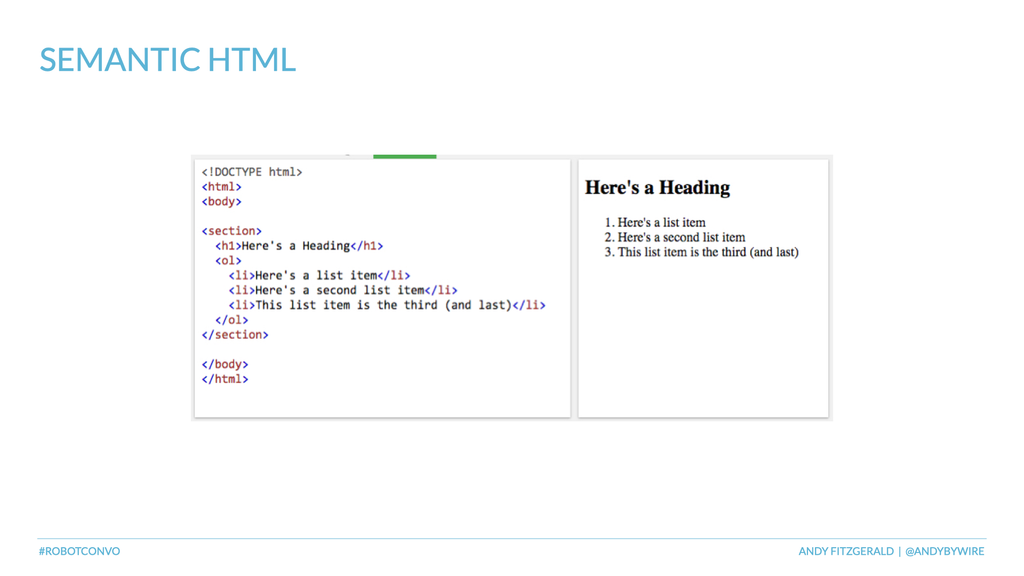
Task: Click the opening <section> tag in the code
Action: coord(231,231)
